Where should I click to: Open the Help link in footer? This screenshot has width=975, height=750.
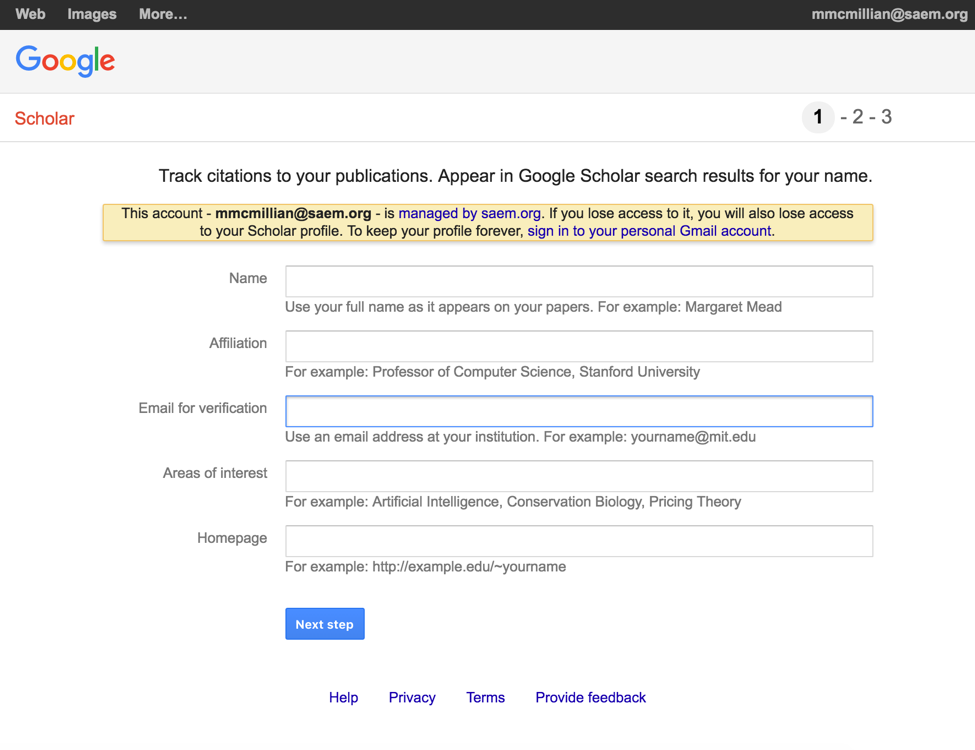(343, 697)
